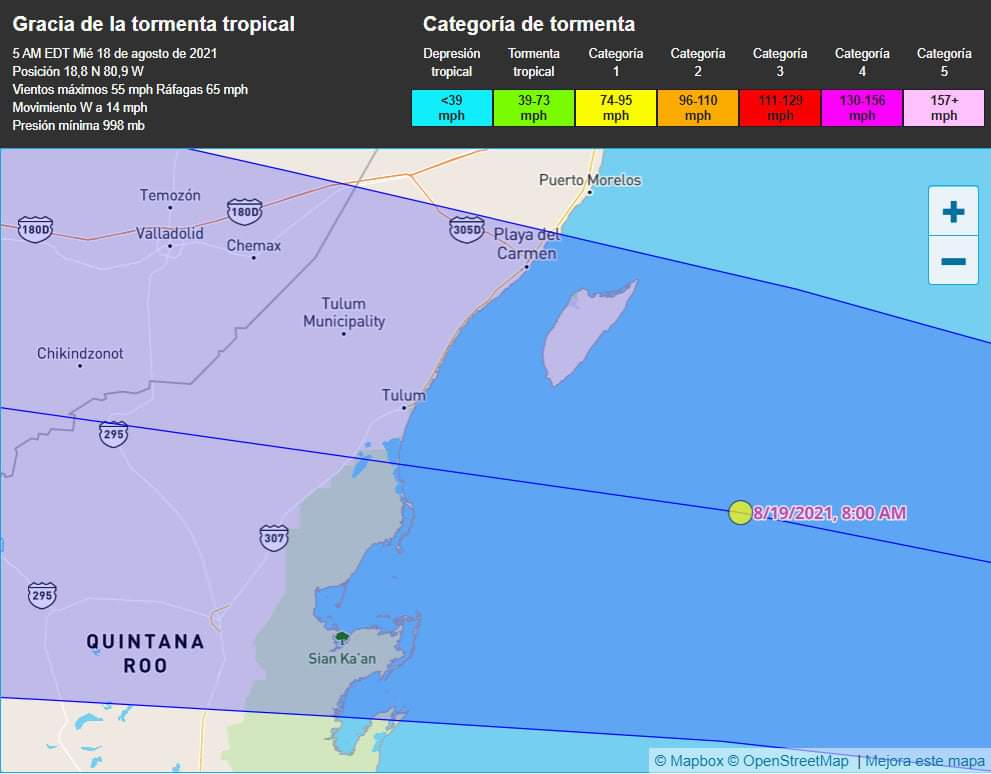Viewport: 991px width, 774px height.
Task: Click the 307 highway shield icon
Action: 274,537
